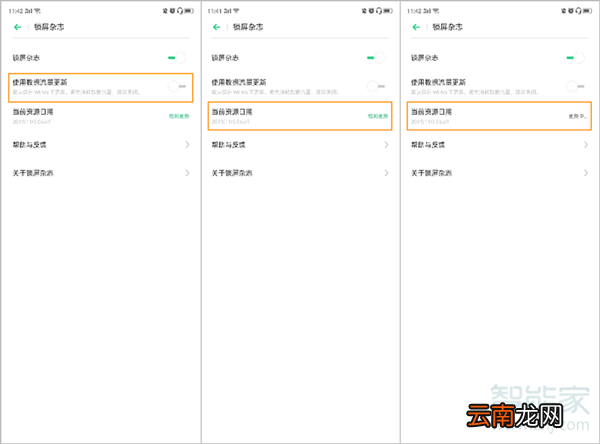
Task: Enable the 使用数据流量更新 switch in the right screenshot
Action: pyautogui.click(x=576, y=86)
